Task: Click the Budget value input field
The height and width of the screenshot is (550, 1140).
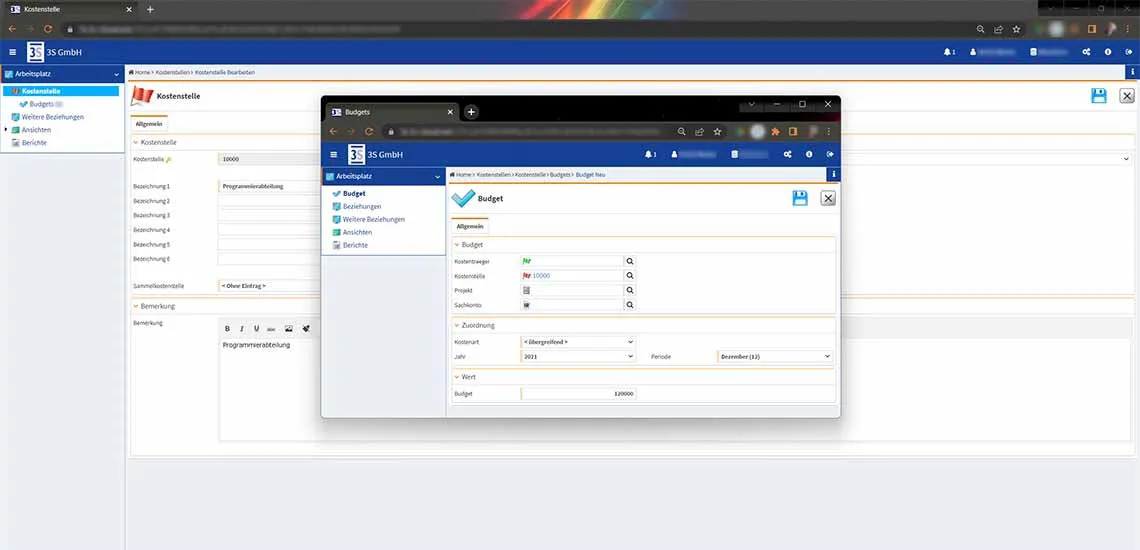Action: tap(578, 394)
